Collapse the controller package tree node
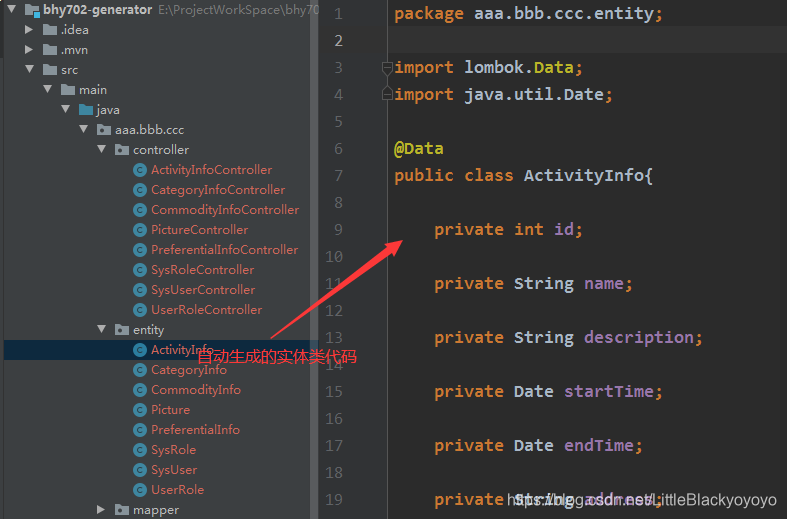Screen dimensions: 787x519 click(102, 150)
